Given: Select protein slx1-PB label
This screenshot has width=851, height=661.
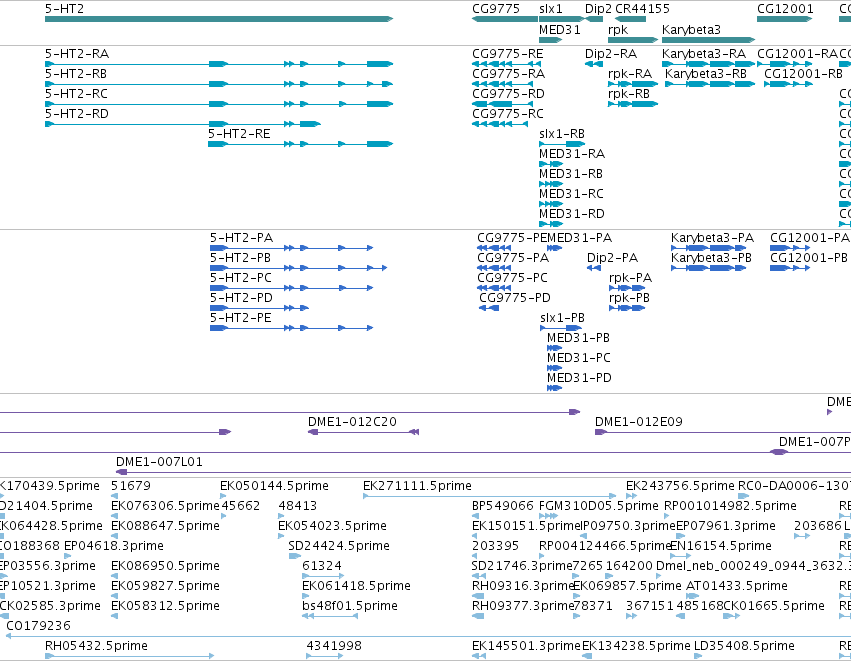Looking at the screenshot, I should click(x=563, y=319).
